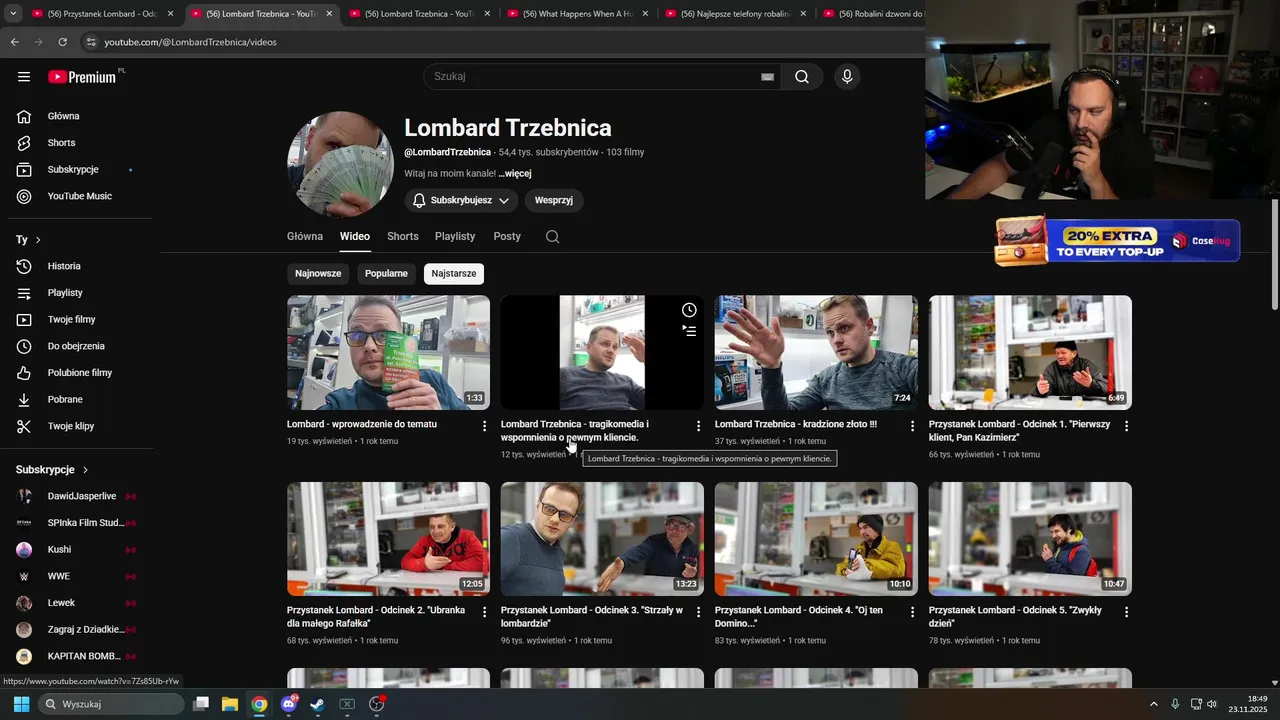Click the search magnifier button
The width and height of the screenshot is (1280, 720).
click(x=802, y=77)
